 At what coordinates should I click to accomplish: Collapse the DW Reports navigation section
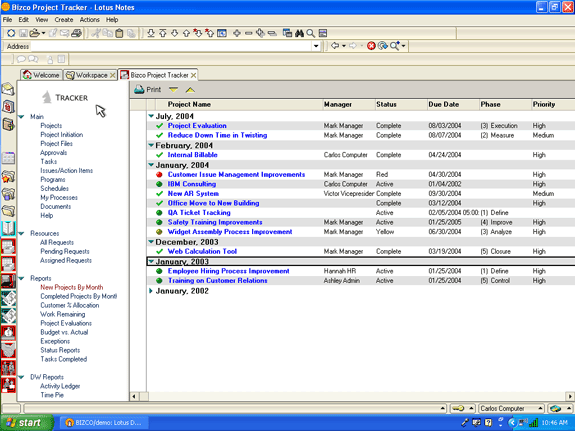coord(22,377)
